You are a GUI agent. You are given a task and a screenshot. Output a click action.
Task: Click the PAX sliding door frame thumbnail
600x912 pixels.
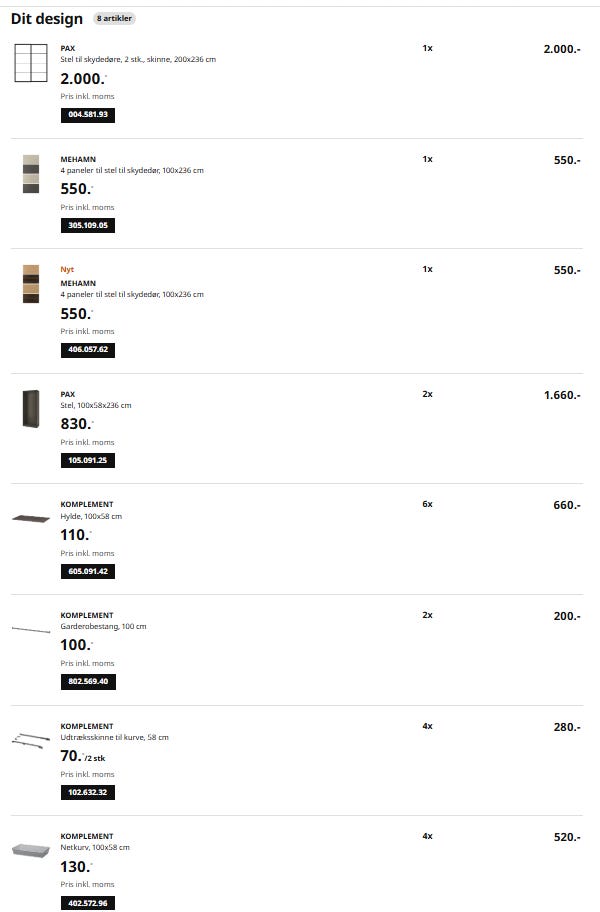tap(31, 63)
